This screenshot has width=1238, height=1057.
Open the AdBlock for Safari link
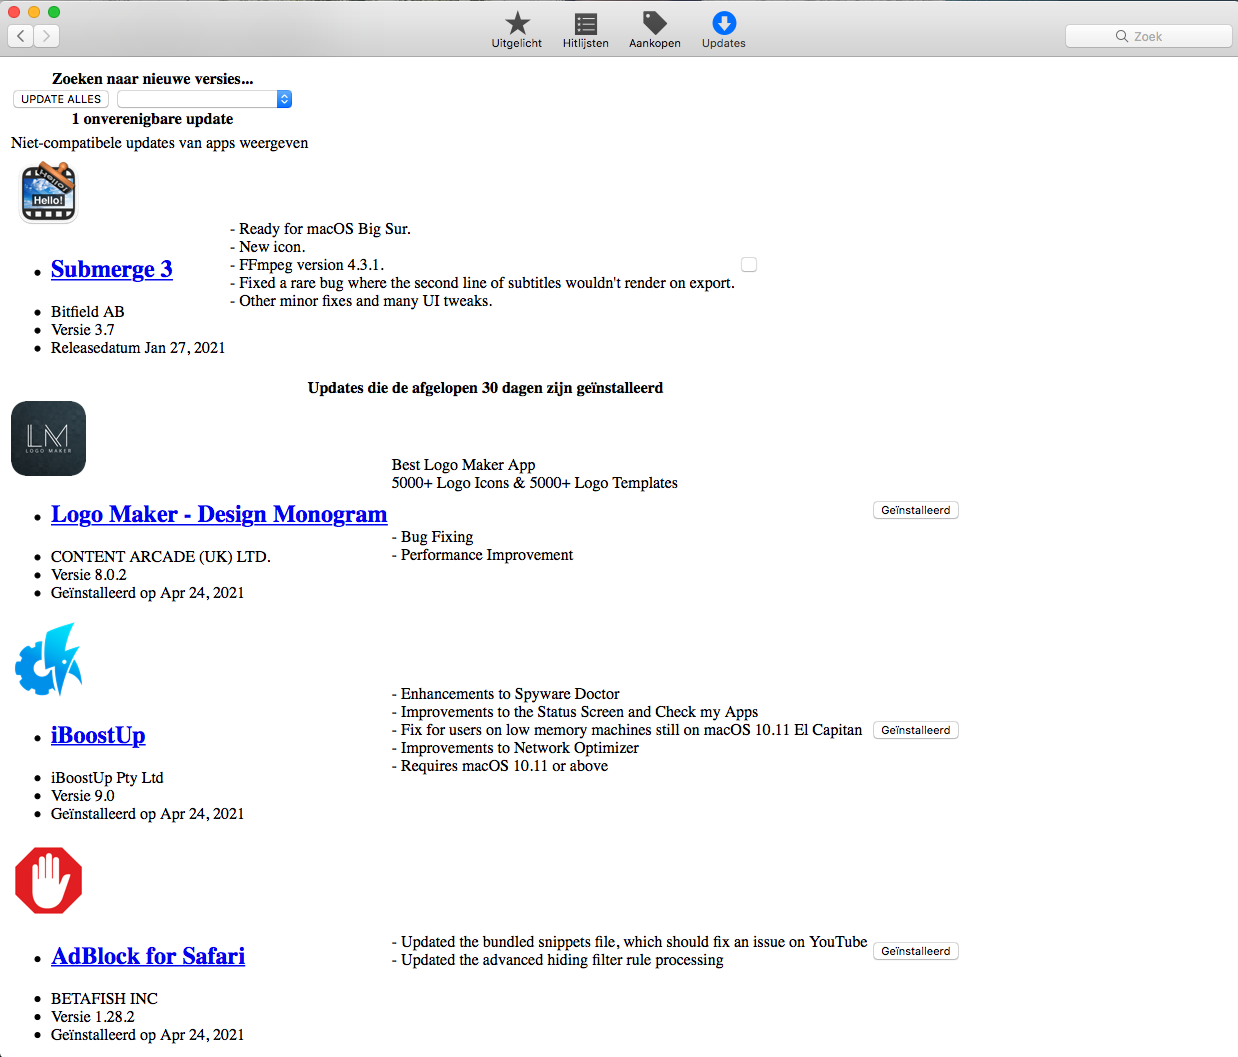tap(148, 956)
